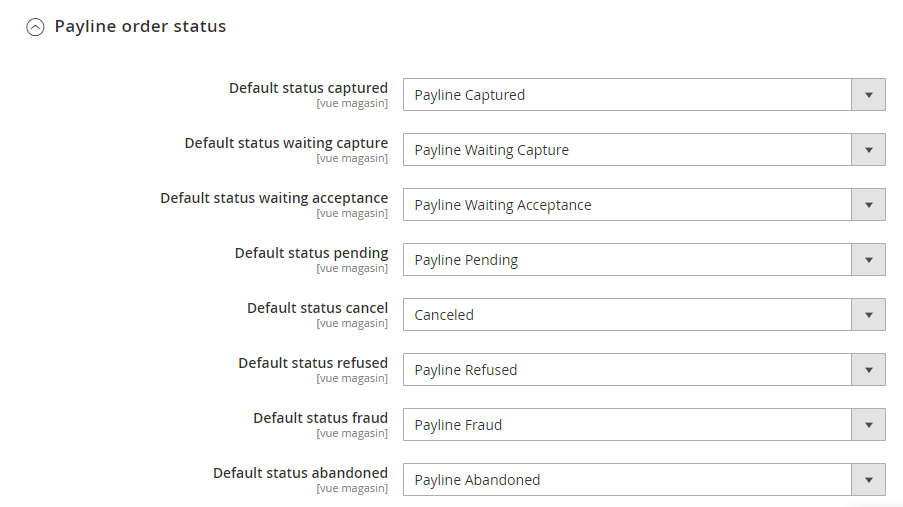Collapse the Payline order status section

click(35, 28)
